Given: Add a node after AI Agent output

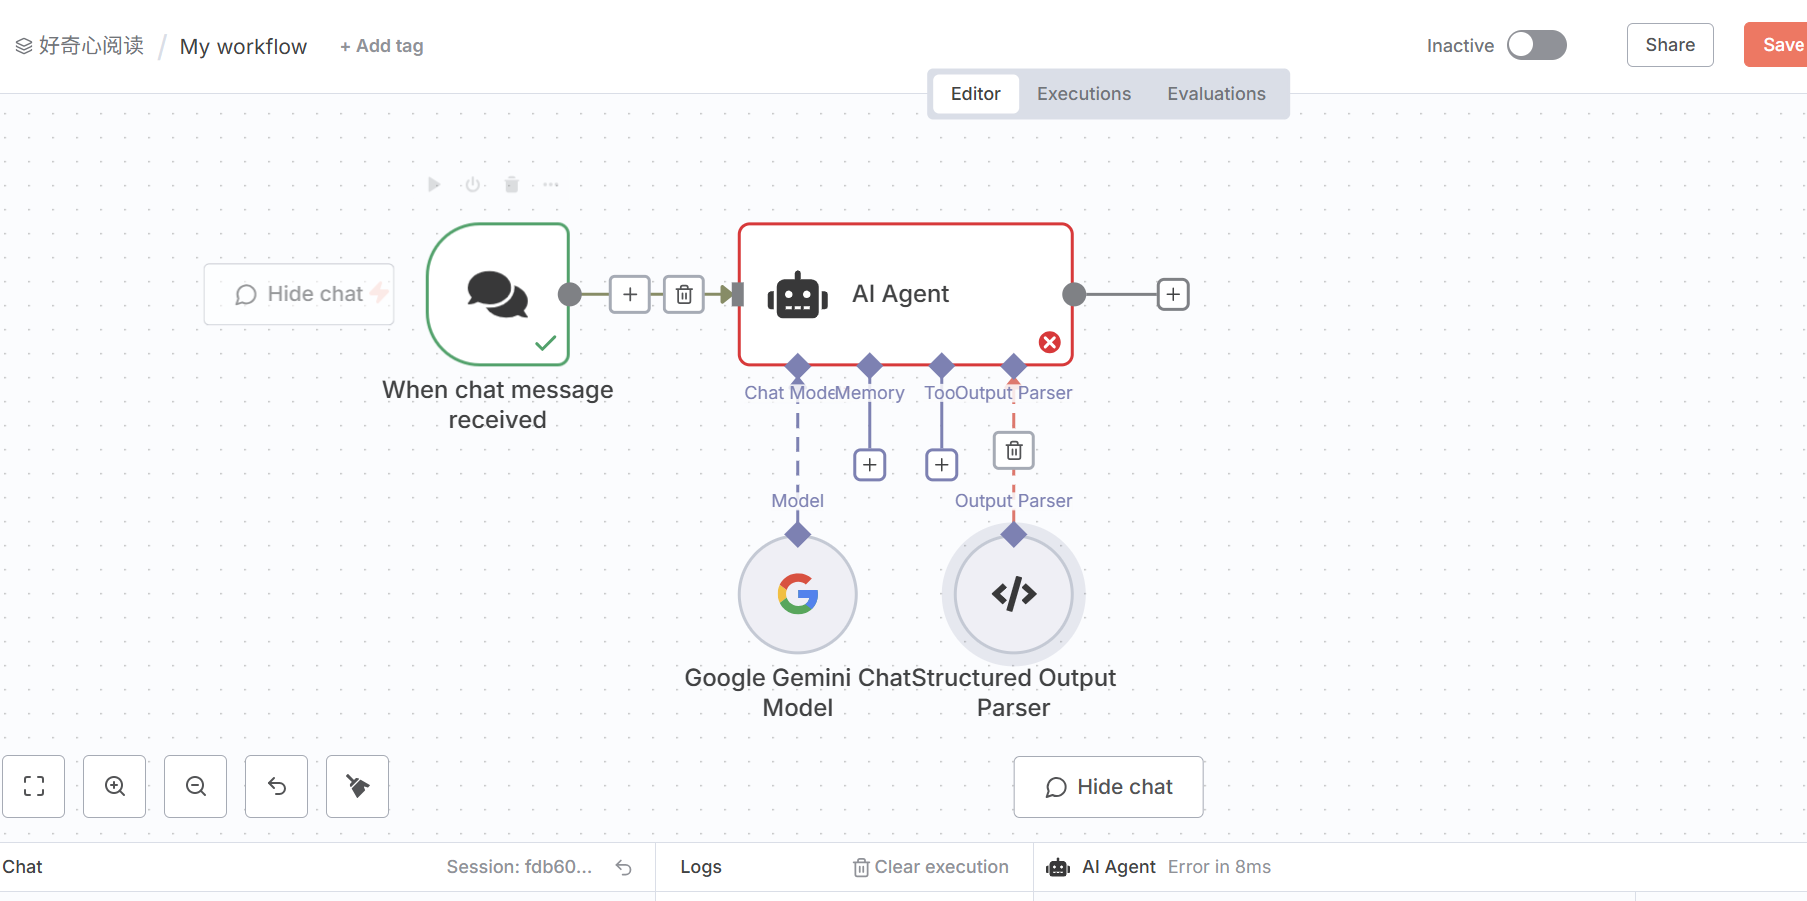Looking at the screenshot, I should (1173, 294).
